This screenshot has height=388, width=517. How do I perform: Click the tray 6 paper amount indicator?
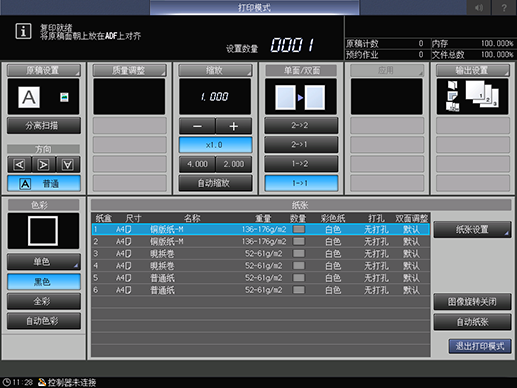point(299,290)
